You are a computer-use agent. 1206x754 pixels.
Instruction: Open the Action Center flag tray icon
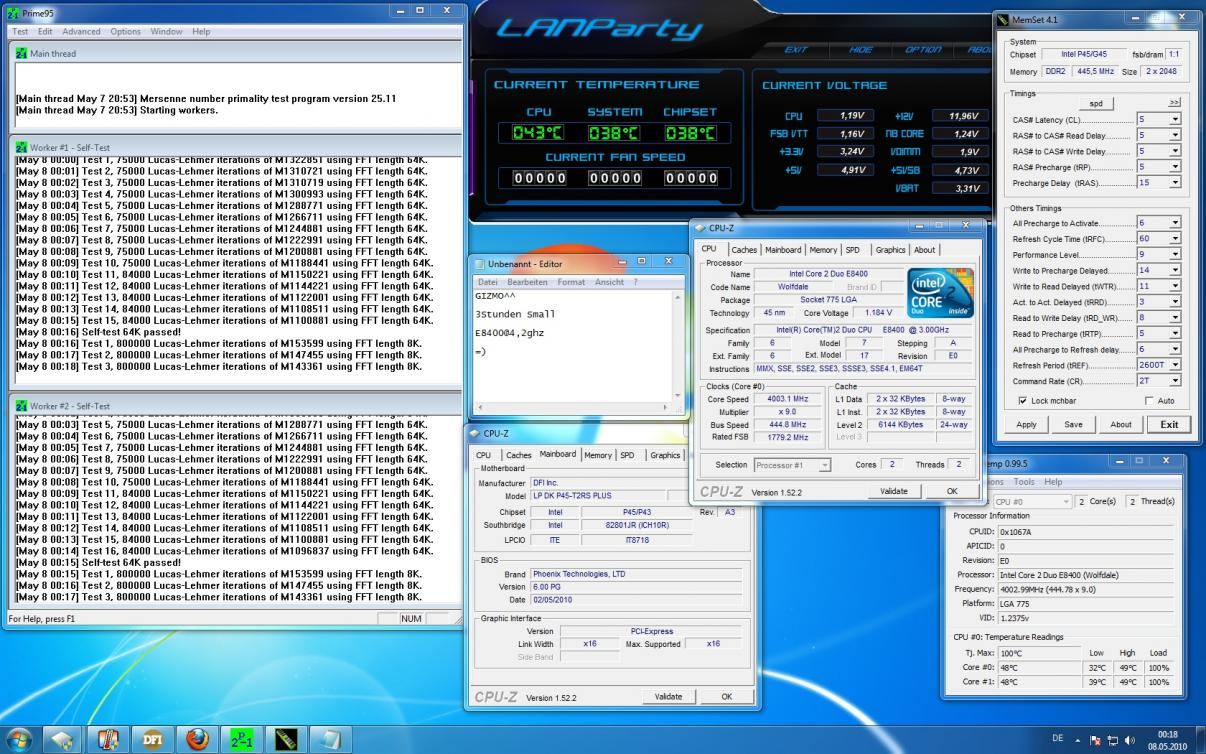click(x=1095, y=740)
